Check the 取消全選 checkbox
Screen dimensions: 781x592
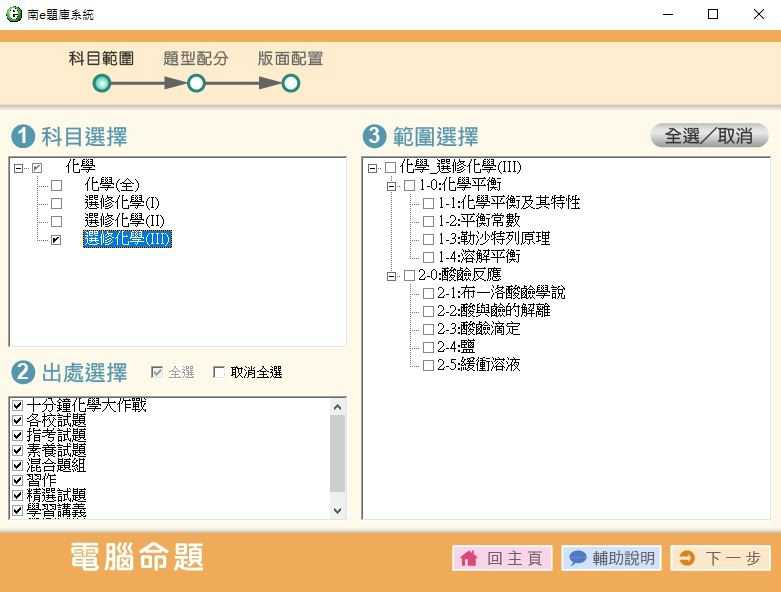[x=218, y=372]
